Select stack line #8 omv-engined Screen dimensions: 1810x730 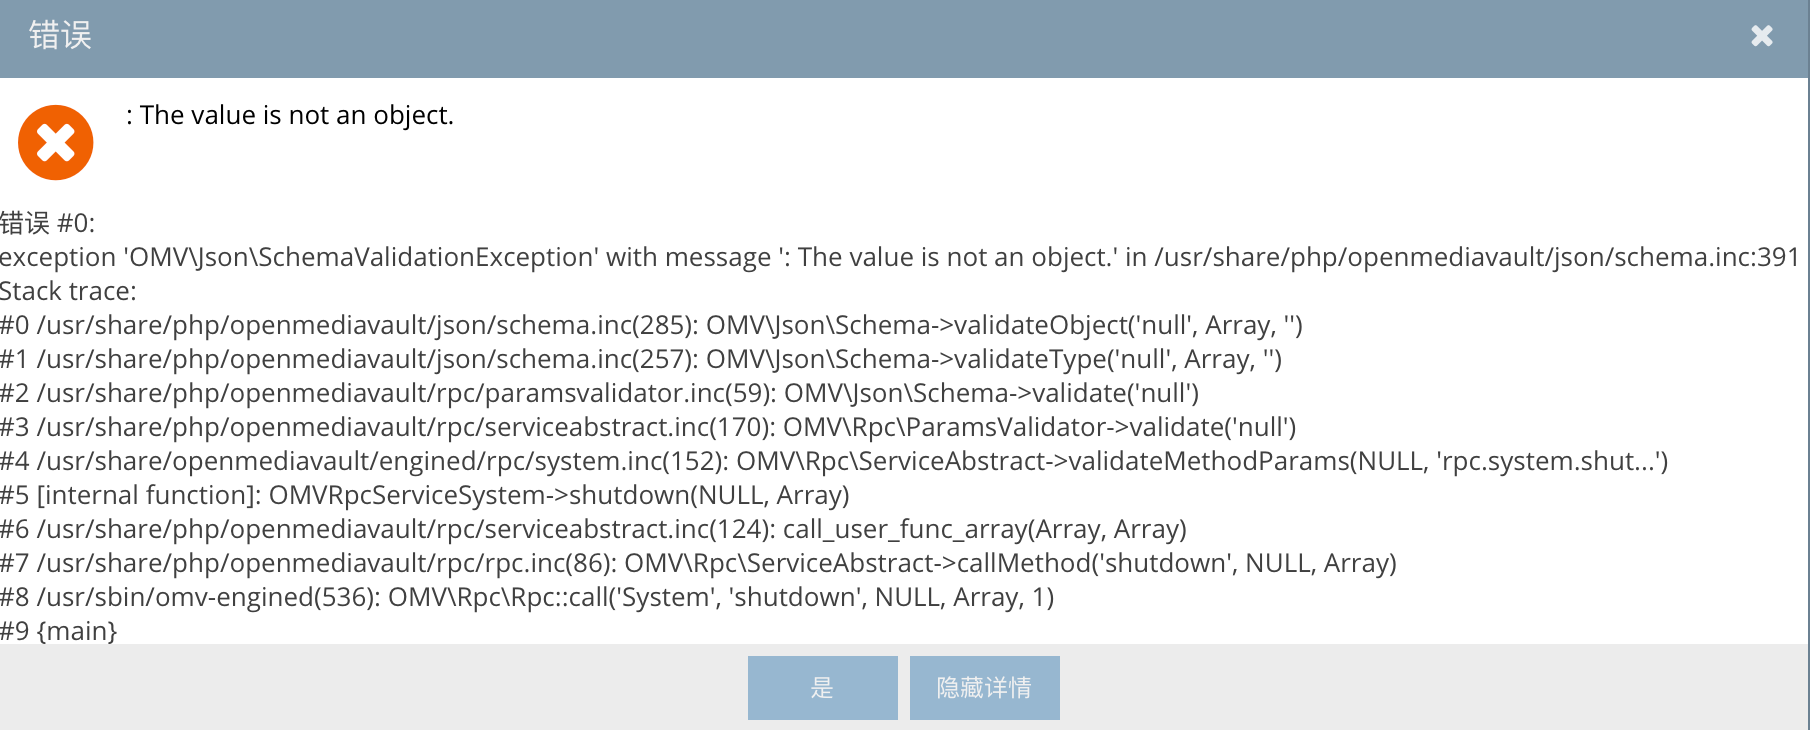tap(527, 597)
